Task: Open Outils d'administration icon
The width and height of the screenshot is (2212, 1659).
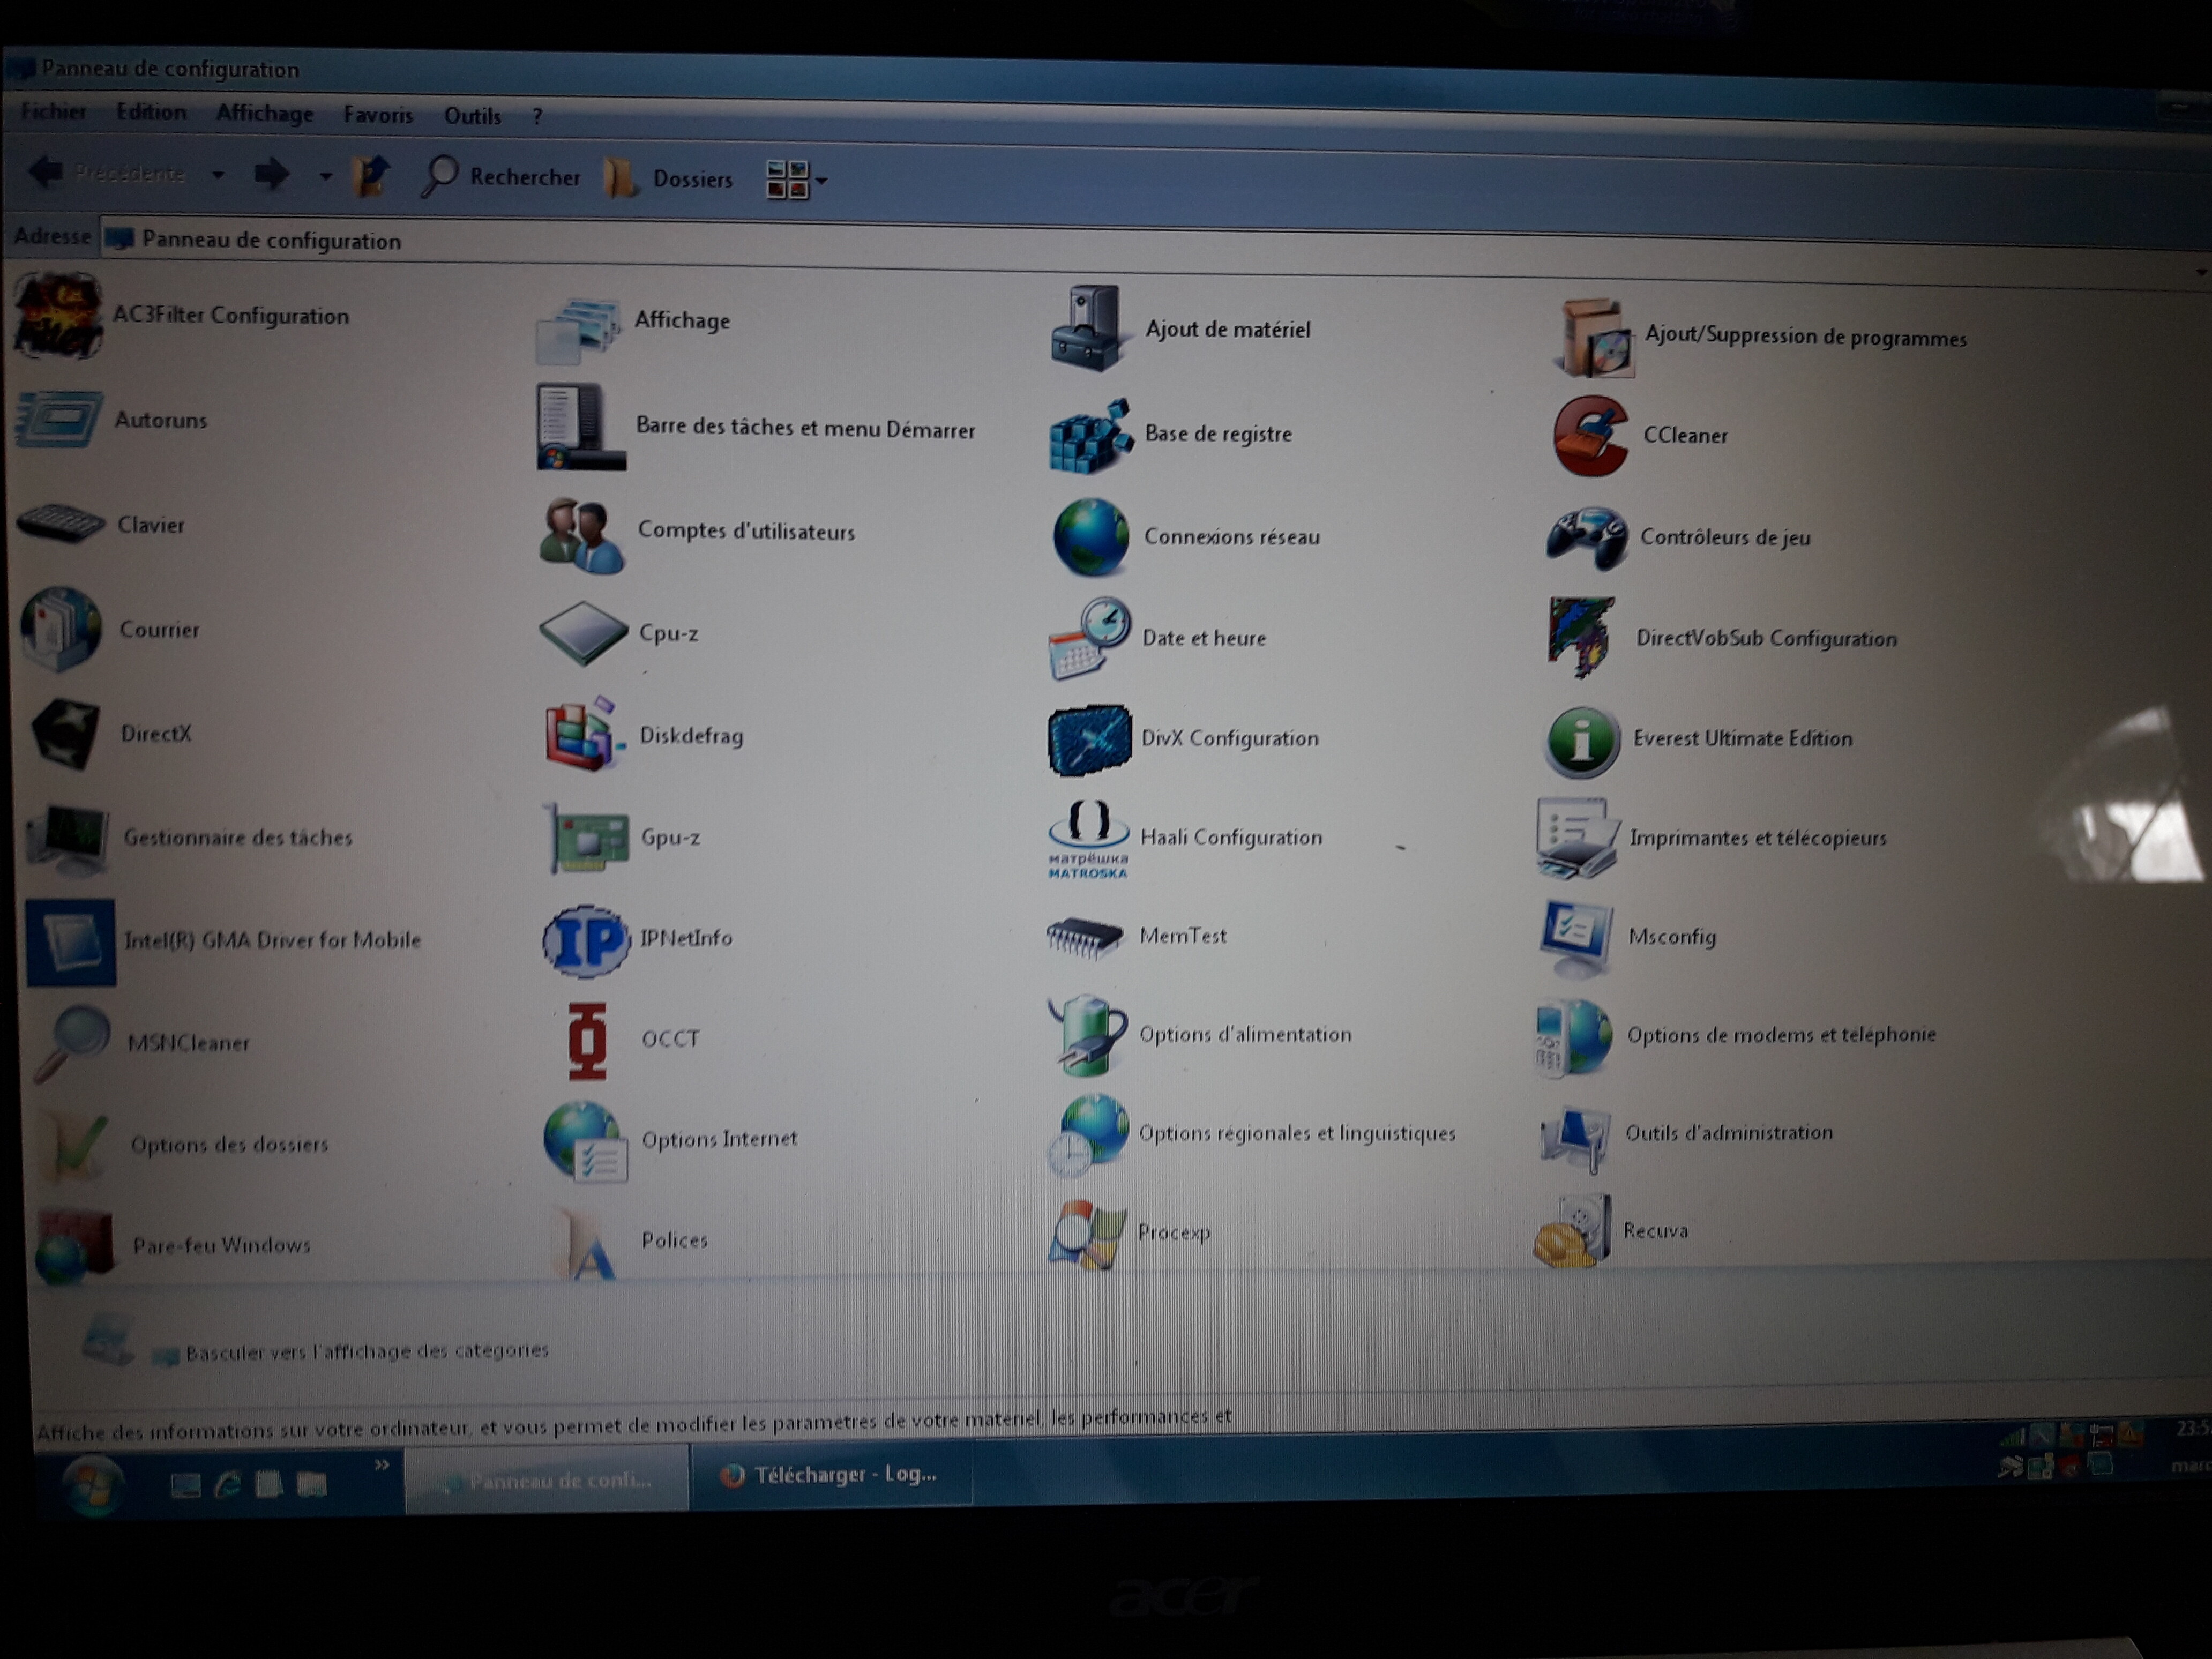Action: point(1576,1138)
